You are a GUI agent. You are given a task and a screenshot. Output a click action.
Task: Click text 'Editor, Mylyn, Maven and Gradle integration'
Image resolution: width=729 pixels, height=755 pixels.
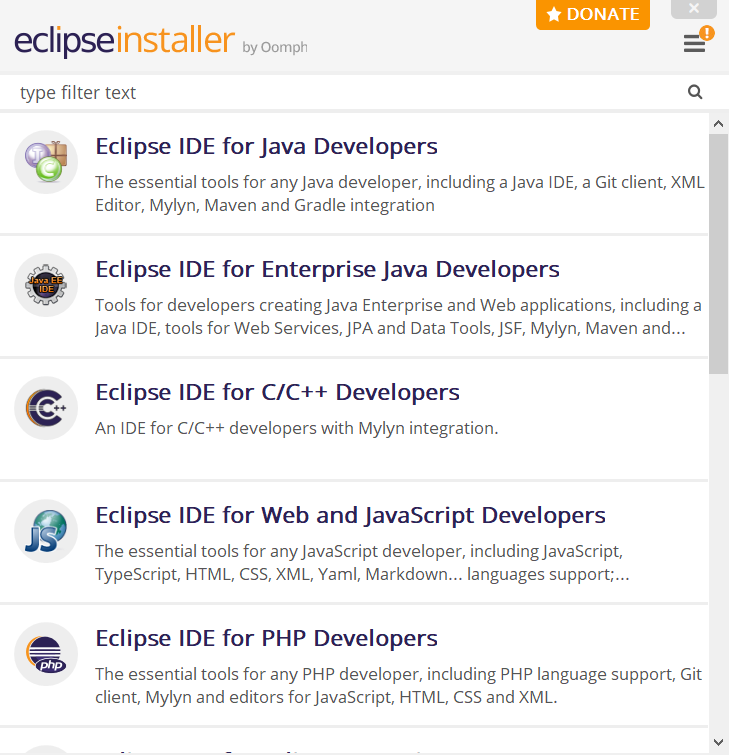pos(265,205)
